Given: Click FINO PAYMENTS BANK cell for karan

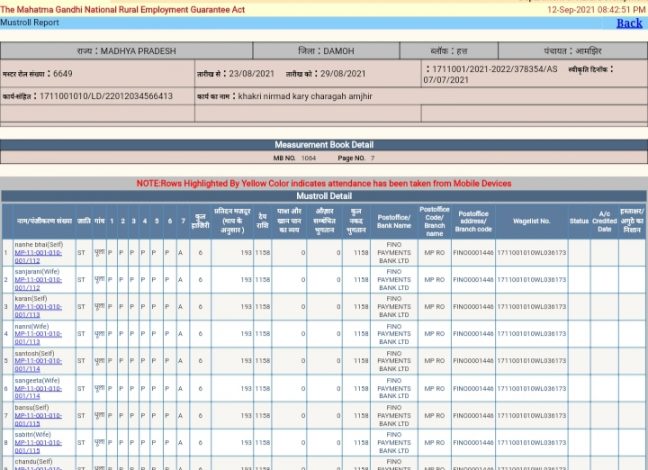Looking at the screenshot, I should click(x=394, y=307).
